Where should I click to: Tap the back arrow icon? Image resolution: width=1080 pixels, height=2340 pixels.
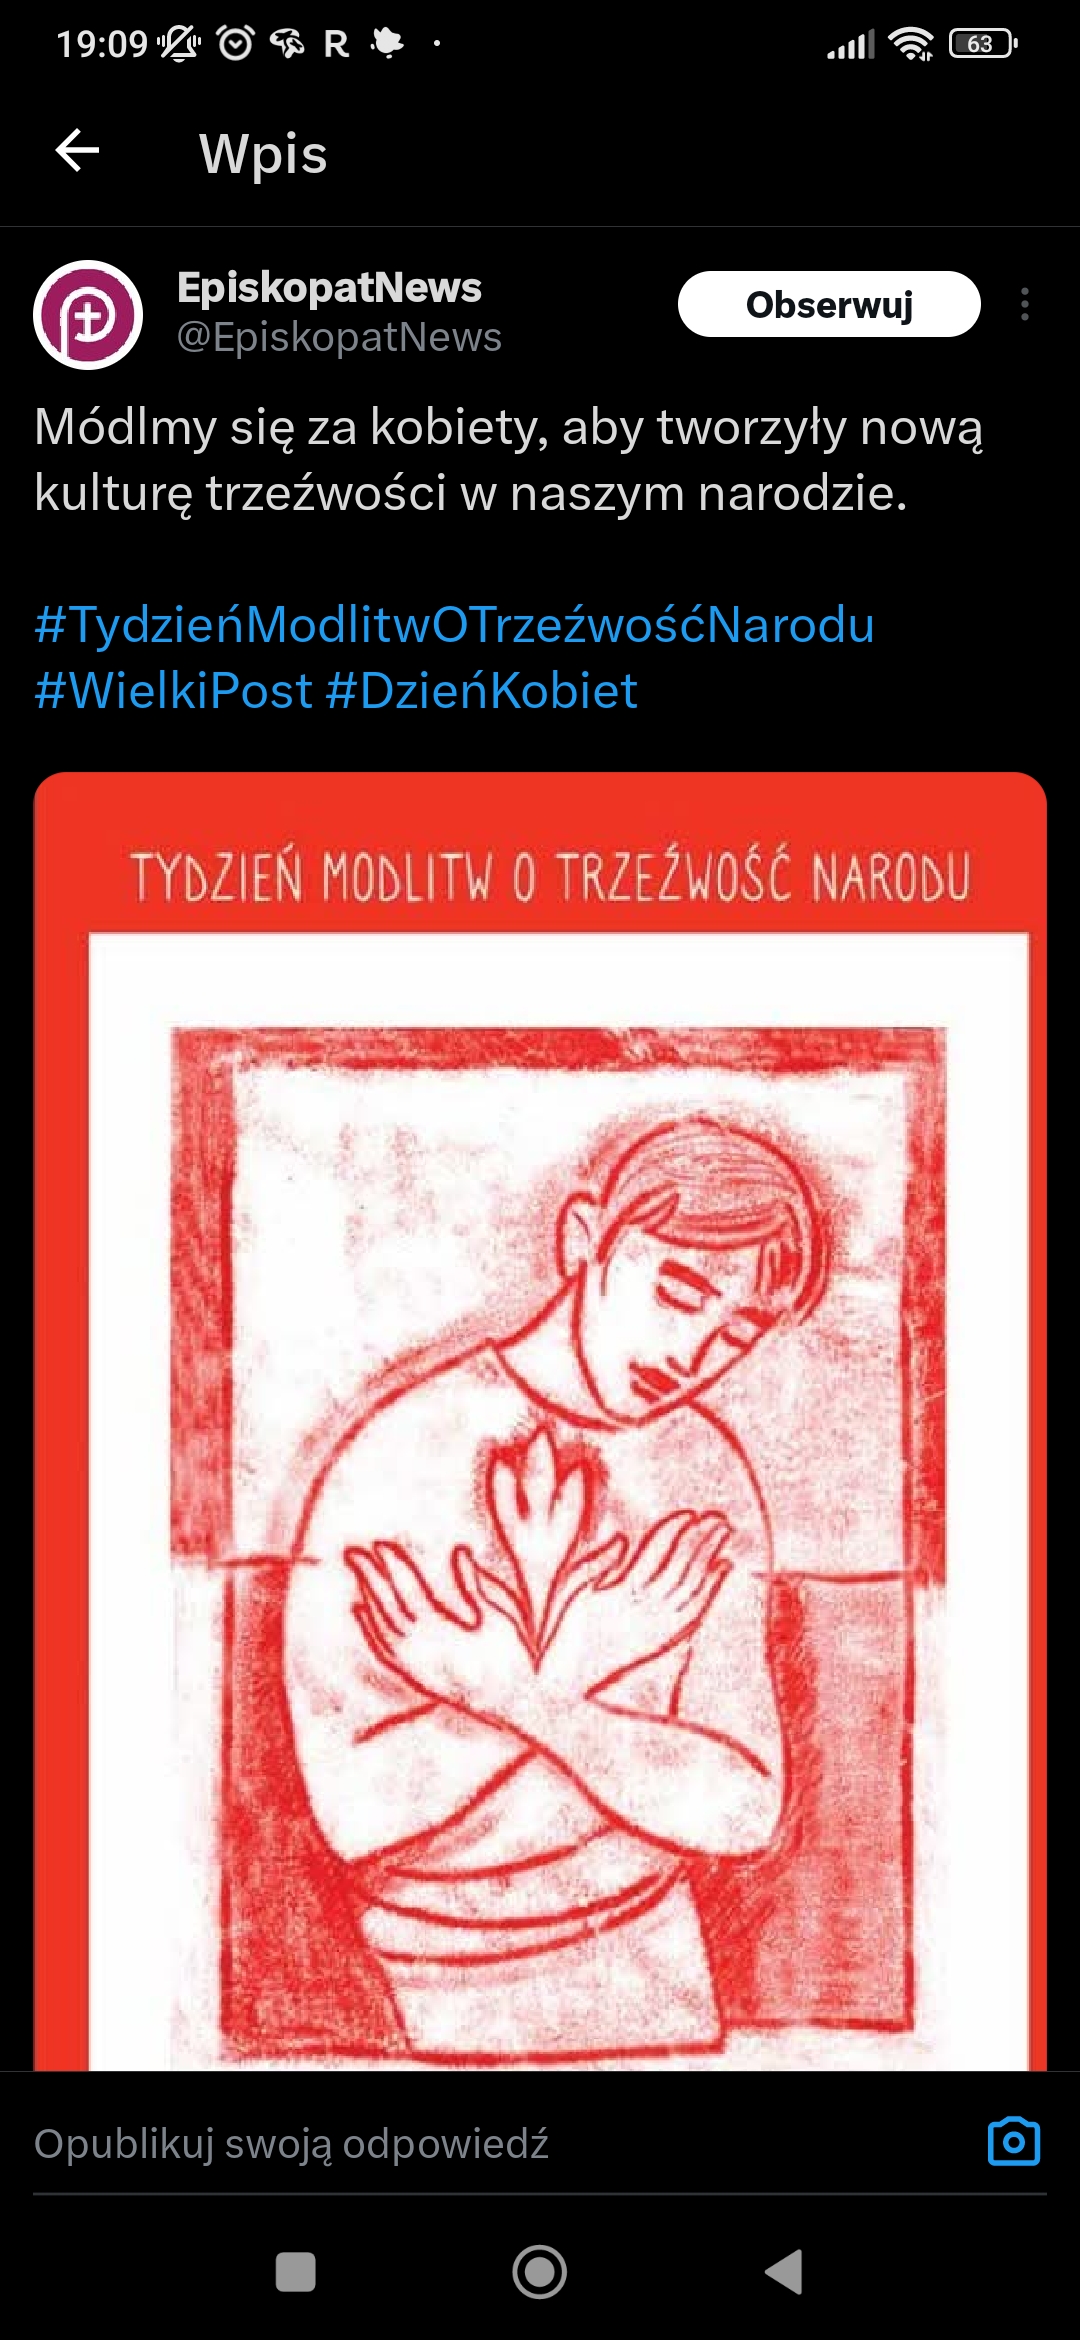tap(77, 151)
